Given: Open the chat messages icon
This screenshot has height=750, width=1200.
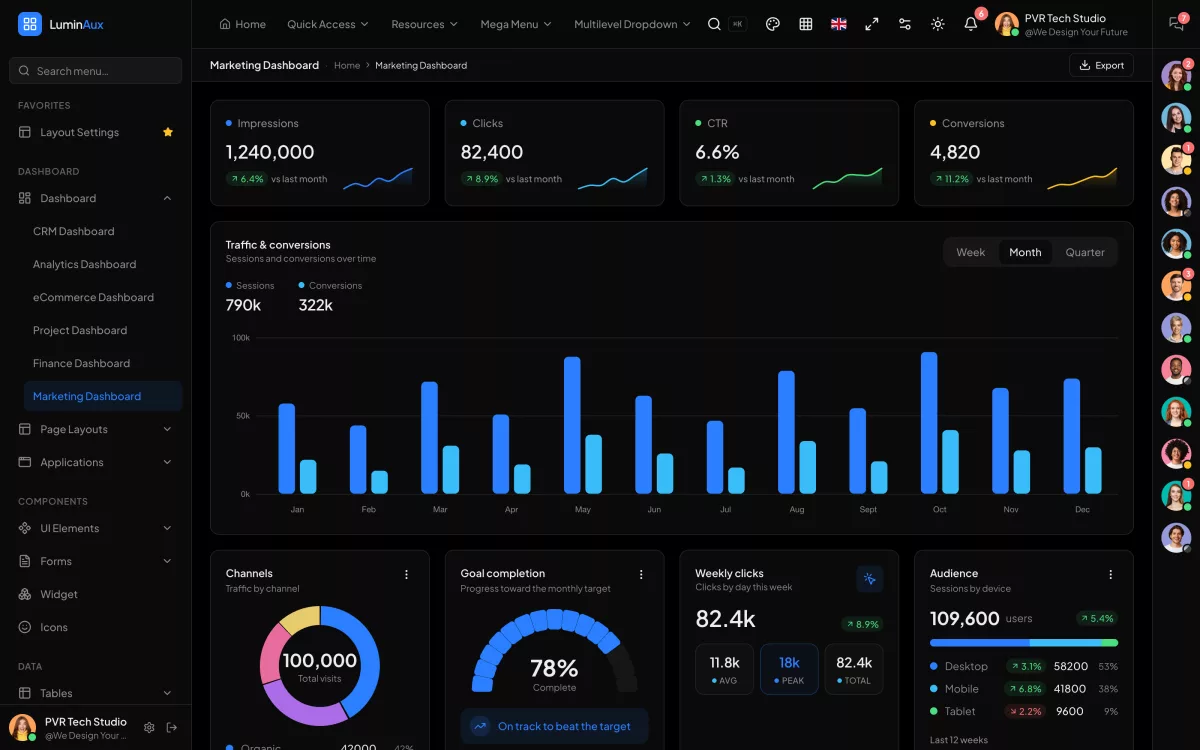Looking at the screenshot, I should 1176,24.
